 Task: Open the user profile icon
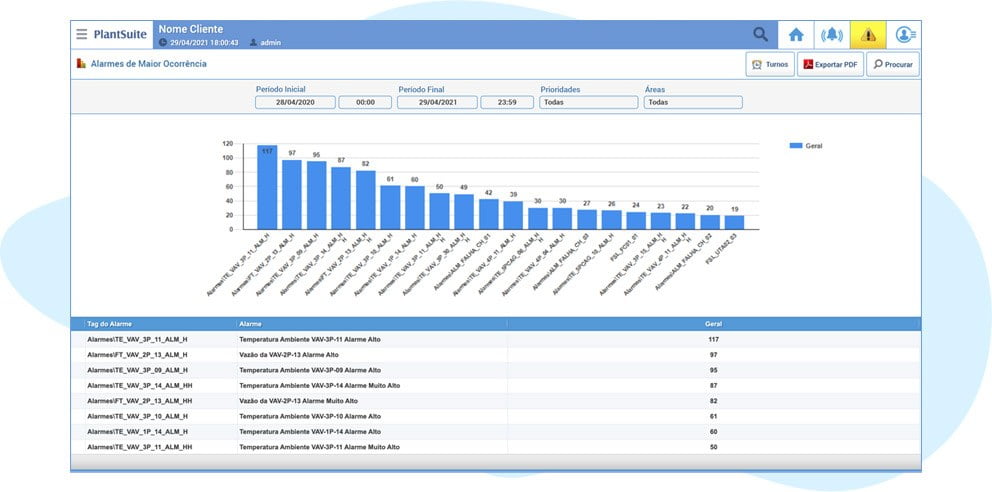point(905,35)
